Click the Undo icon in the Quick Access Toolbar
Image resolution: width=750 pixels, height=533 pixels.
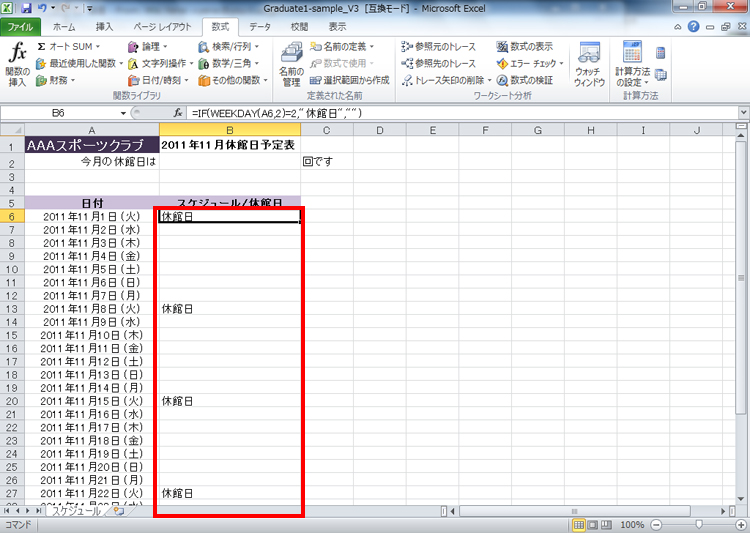[42, 8]
